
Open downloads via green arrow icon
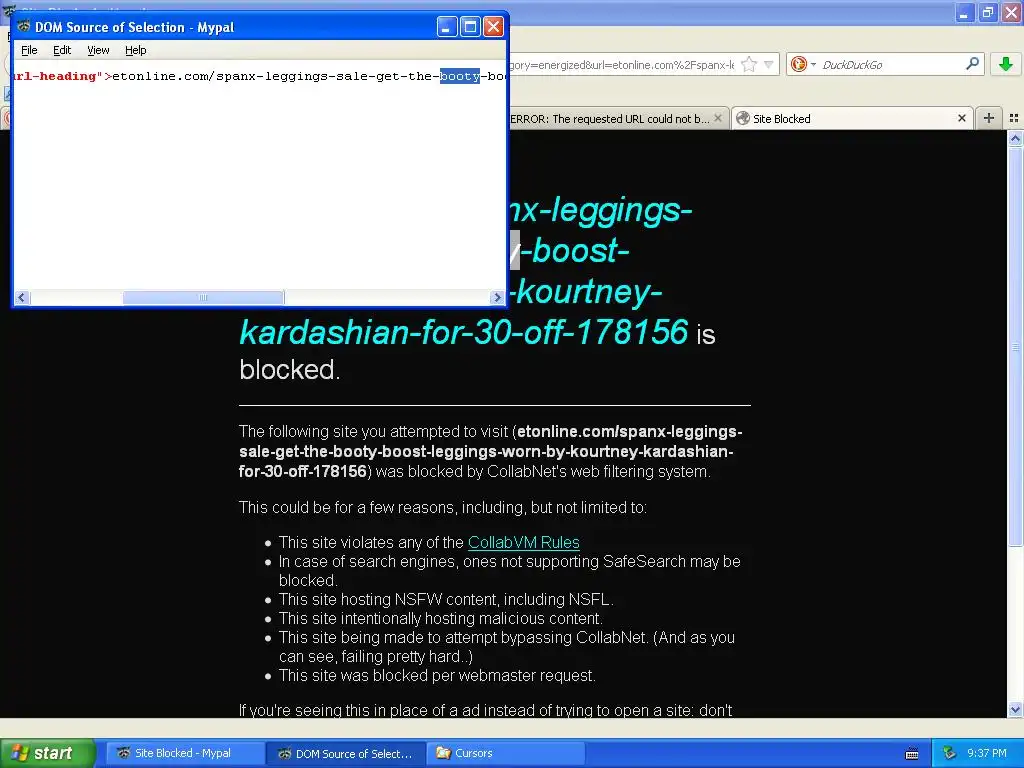point(1006,64)
